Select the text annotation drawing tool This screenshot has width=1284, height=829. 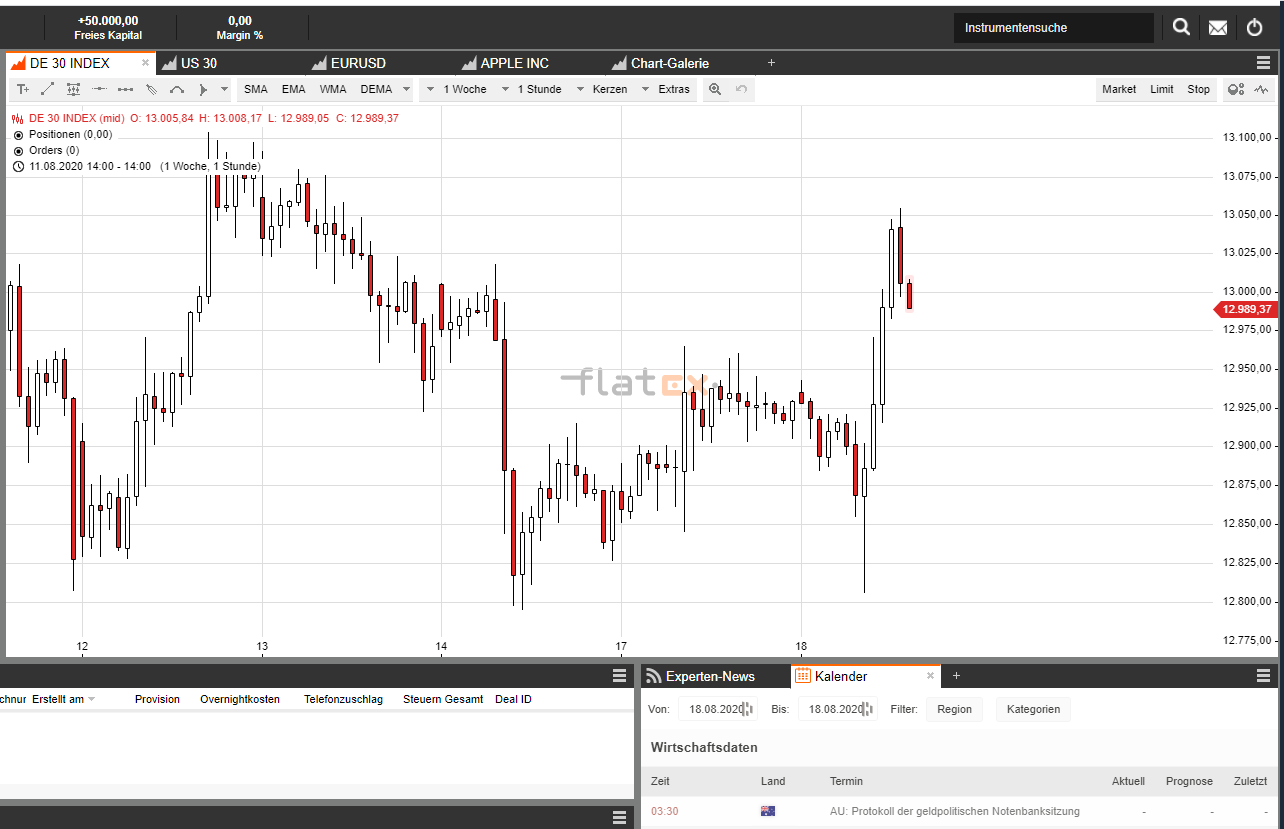23,89
